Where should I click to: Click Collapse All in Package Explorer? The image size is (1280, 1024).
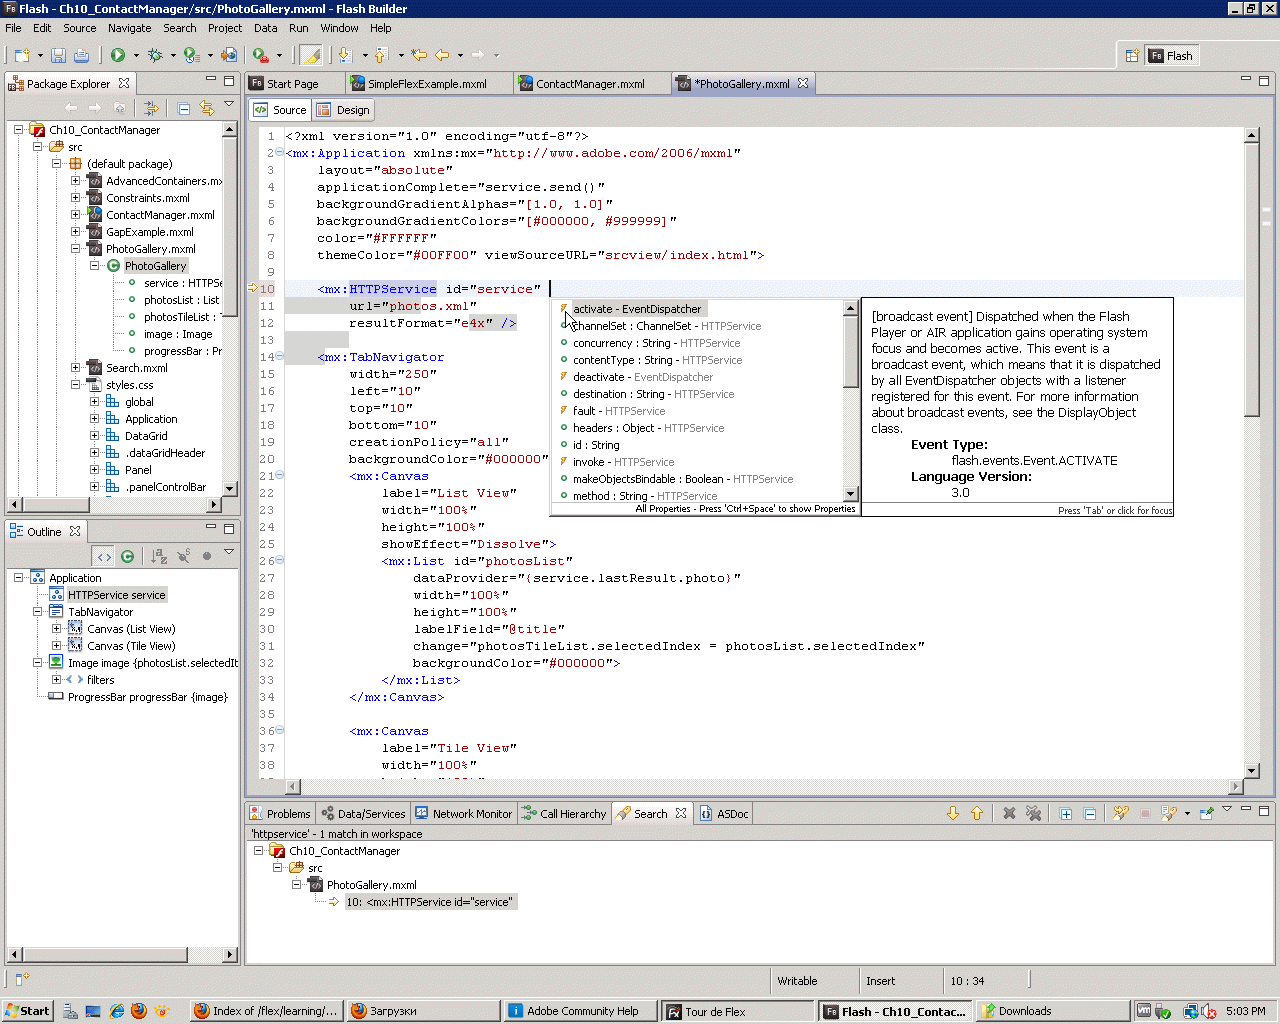184,108
